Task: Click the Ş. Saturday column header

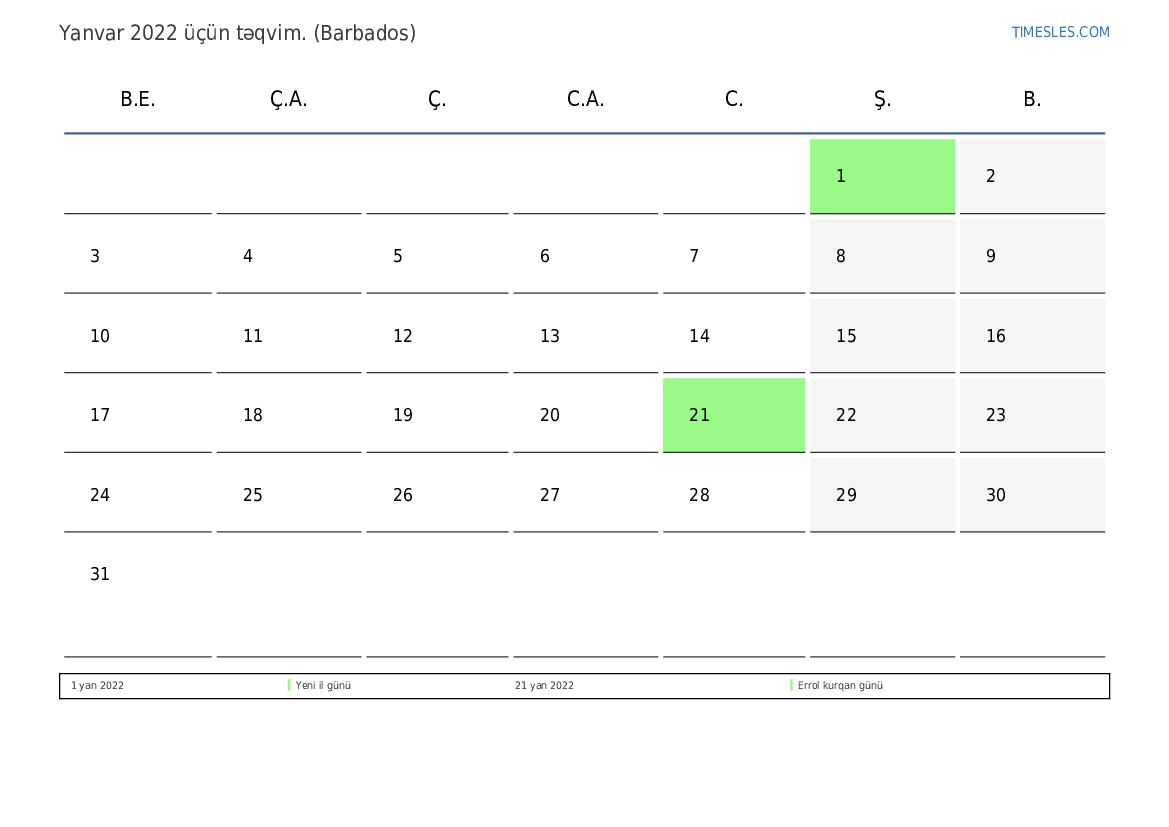Action: pos(882,99)
